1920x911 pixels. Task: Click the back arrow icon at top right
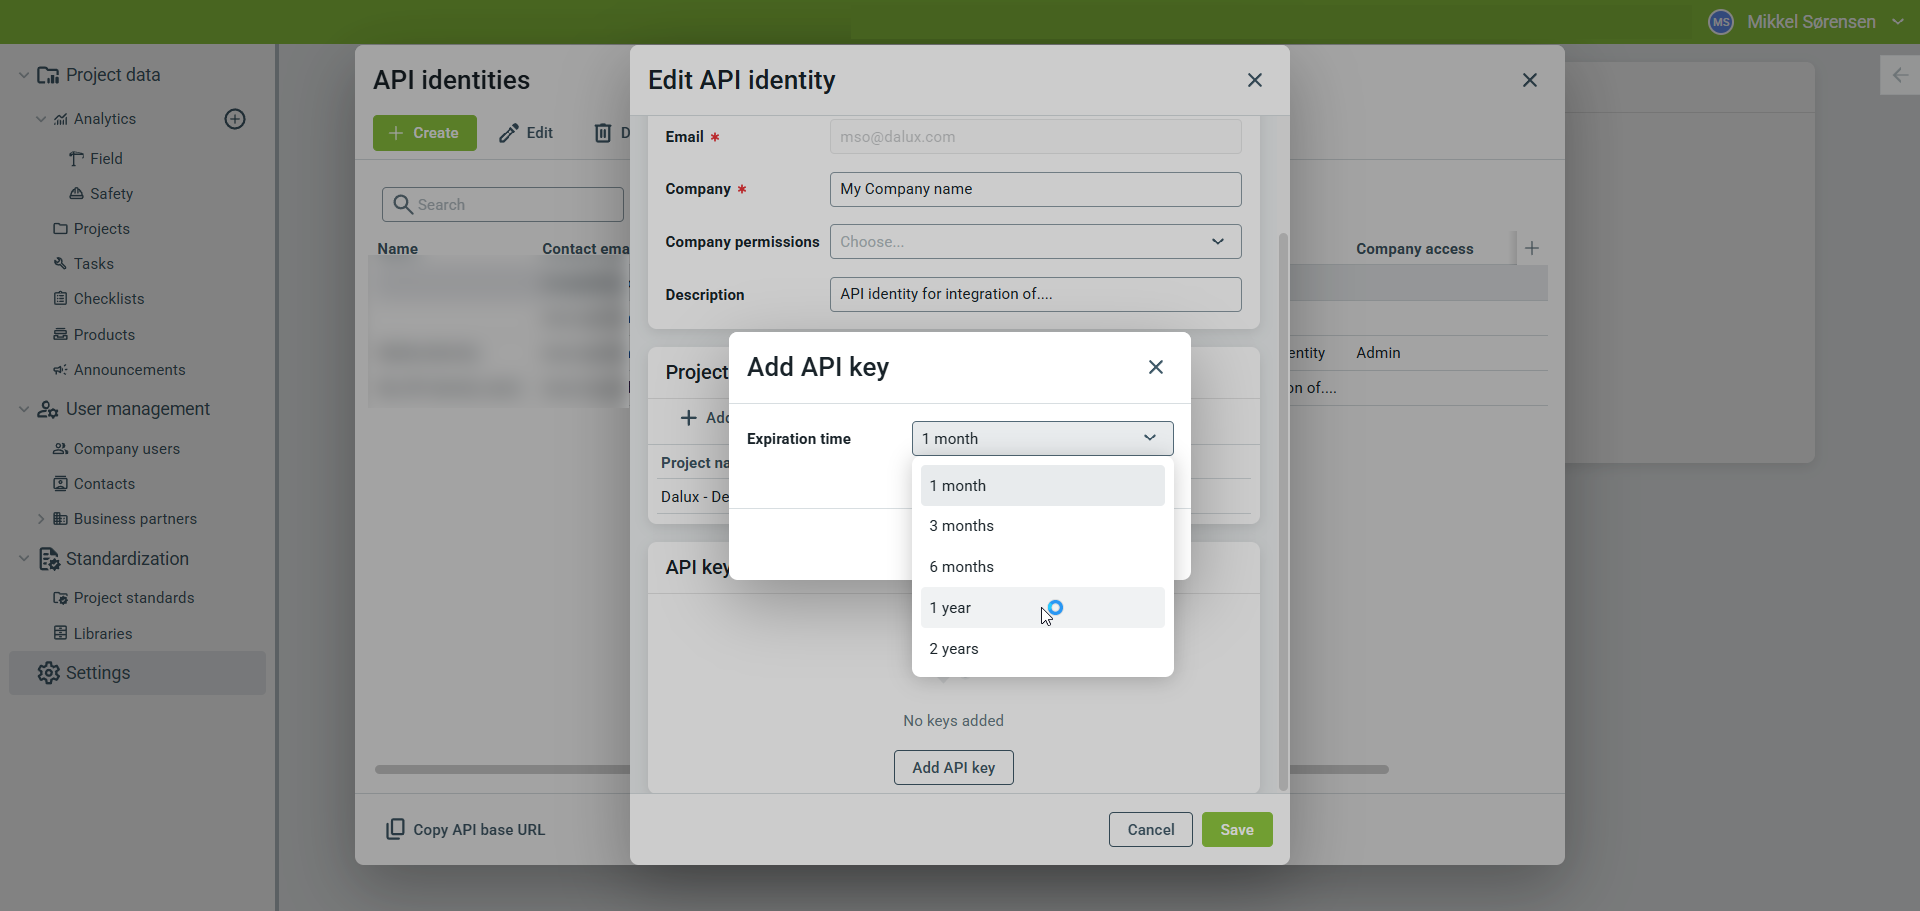[x=1899, y=76]
